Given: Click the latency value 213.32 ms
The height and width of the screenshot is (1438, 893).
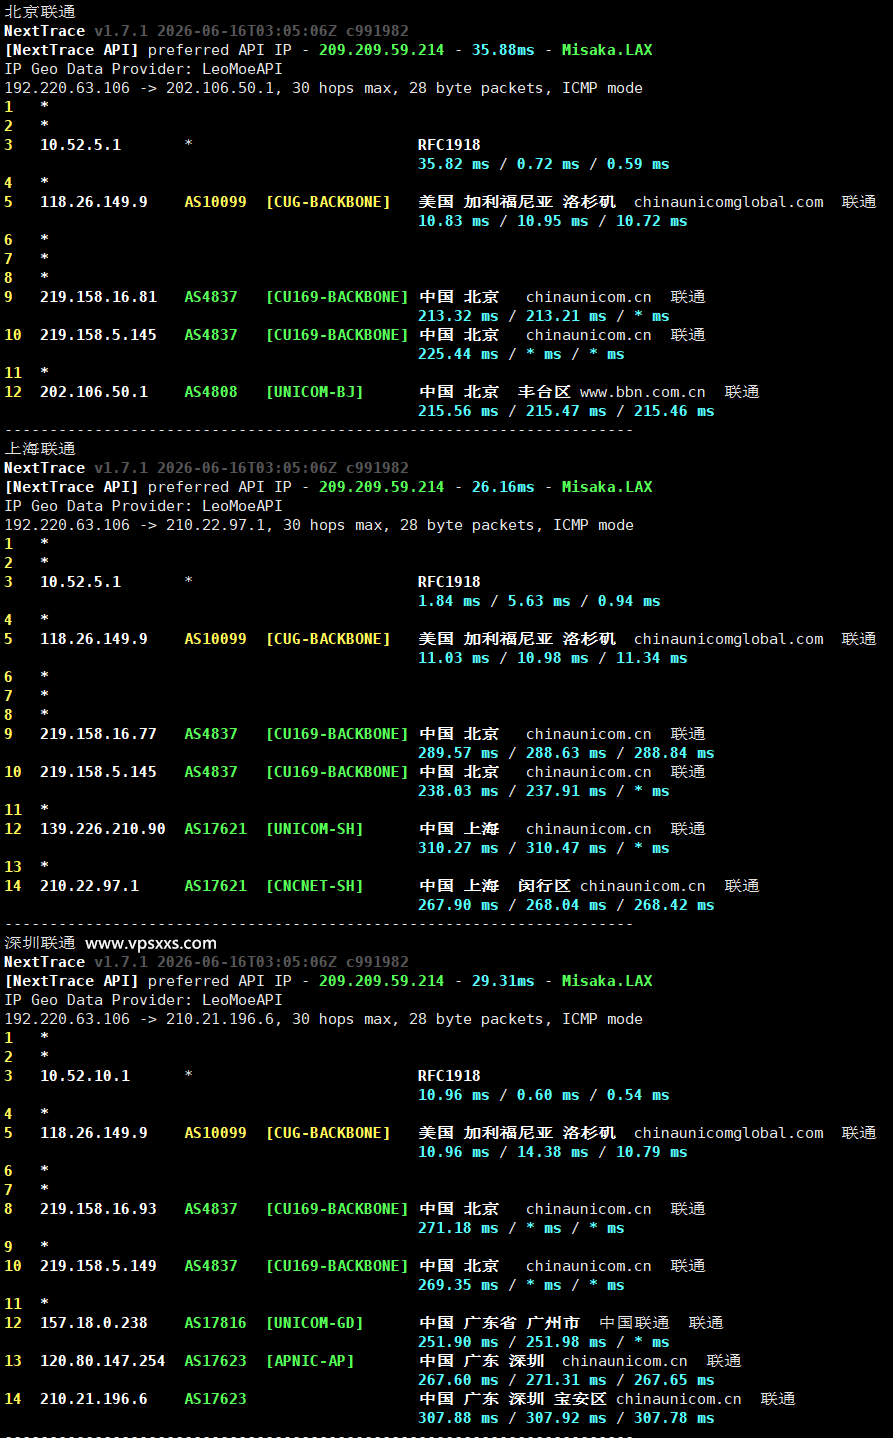Looking at the screenshot, I should tap(458, 316).
